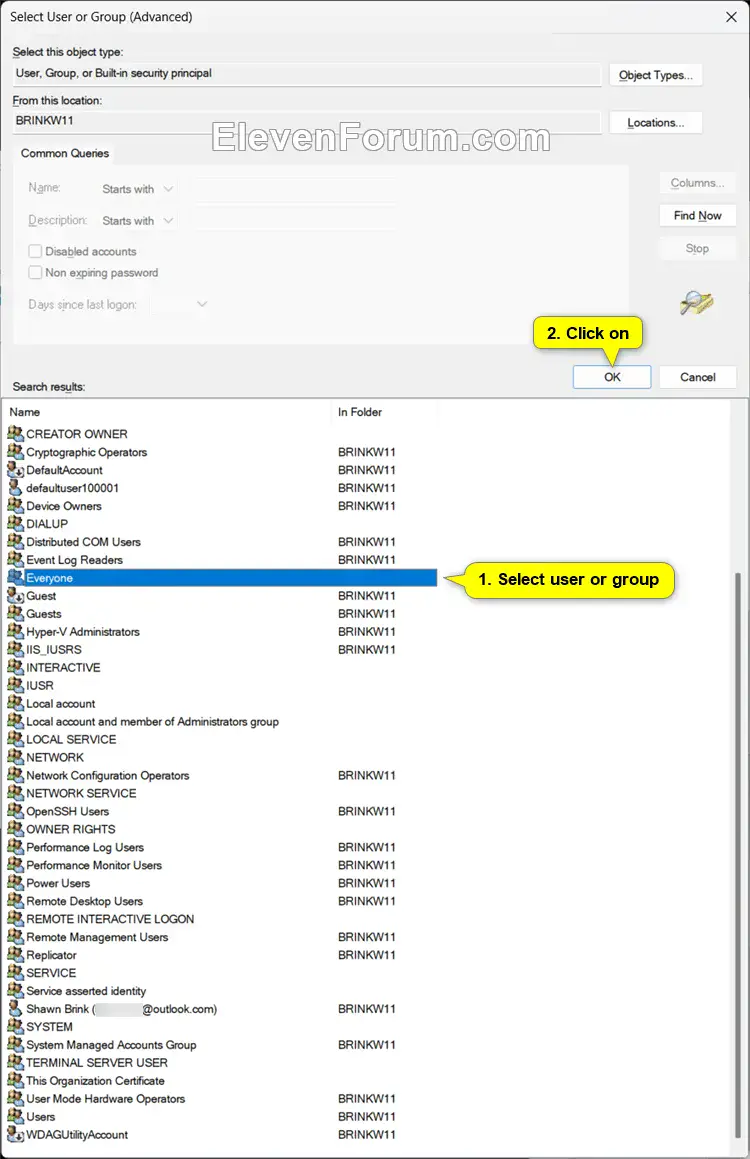Sort results by the In Folder column header

click(x=386, y=412)
